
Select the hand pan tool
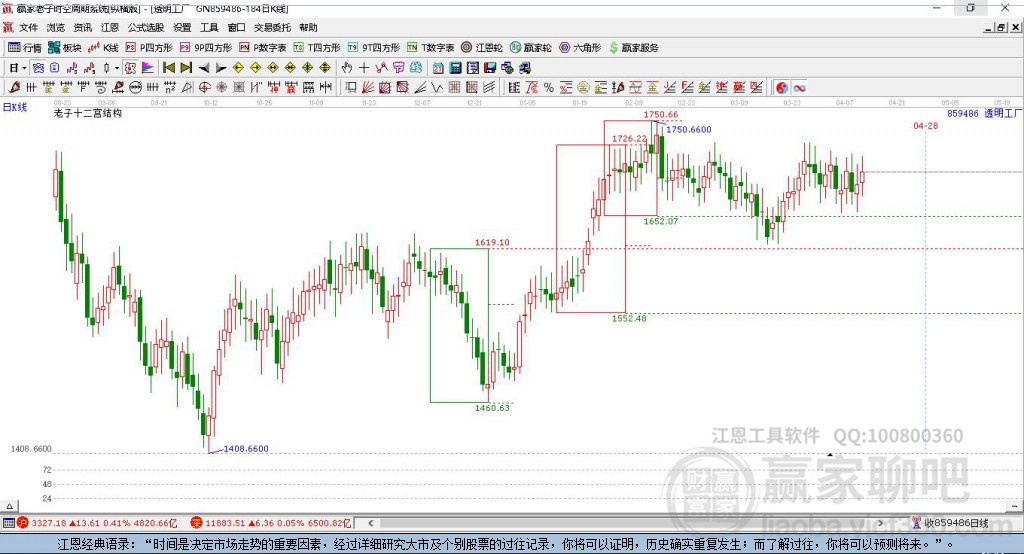[x=347, y=68]
